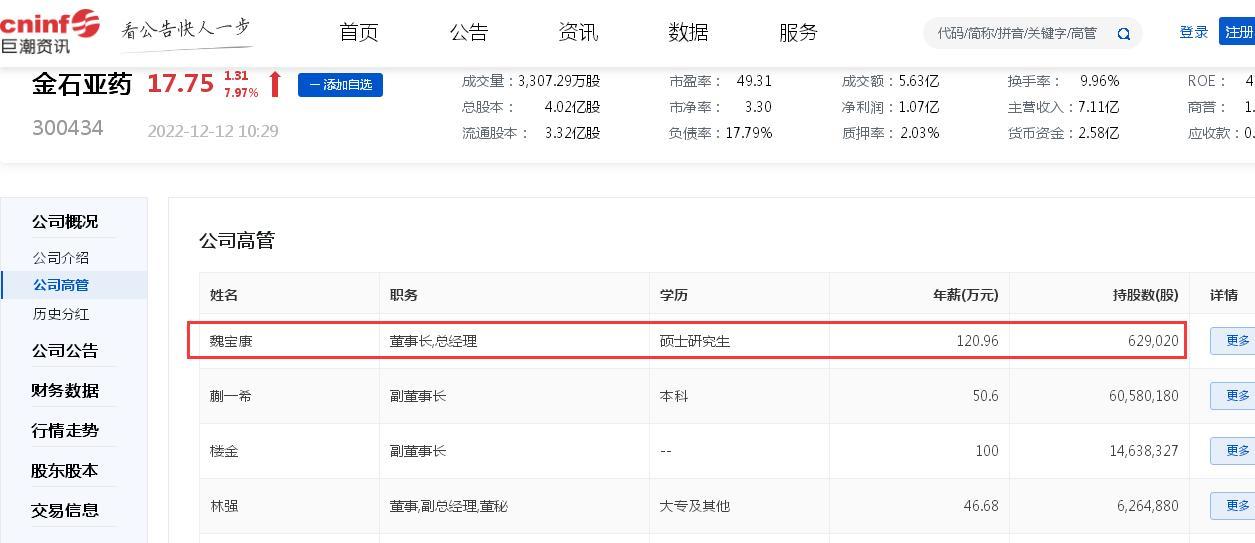Click the 大专及其他 cell
The height and width of the screenshot is (543, 1255).
pyautogui.click(x=695, y=506)
